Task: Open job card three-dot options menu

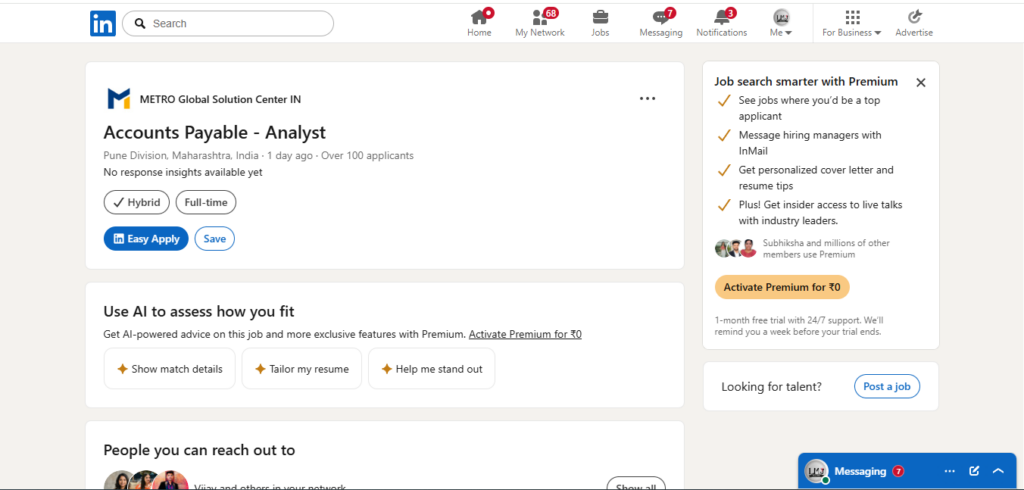Action: 647,99
